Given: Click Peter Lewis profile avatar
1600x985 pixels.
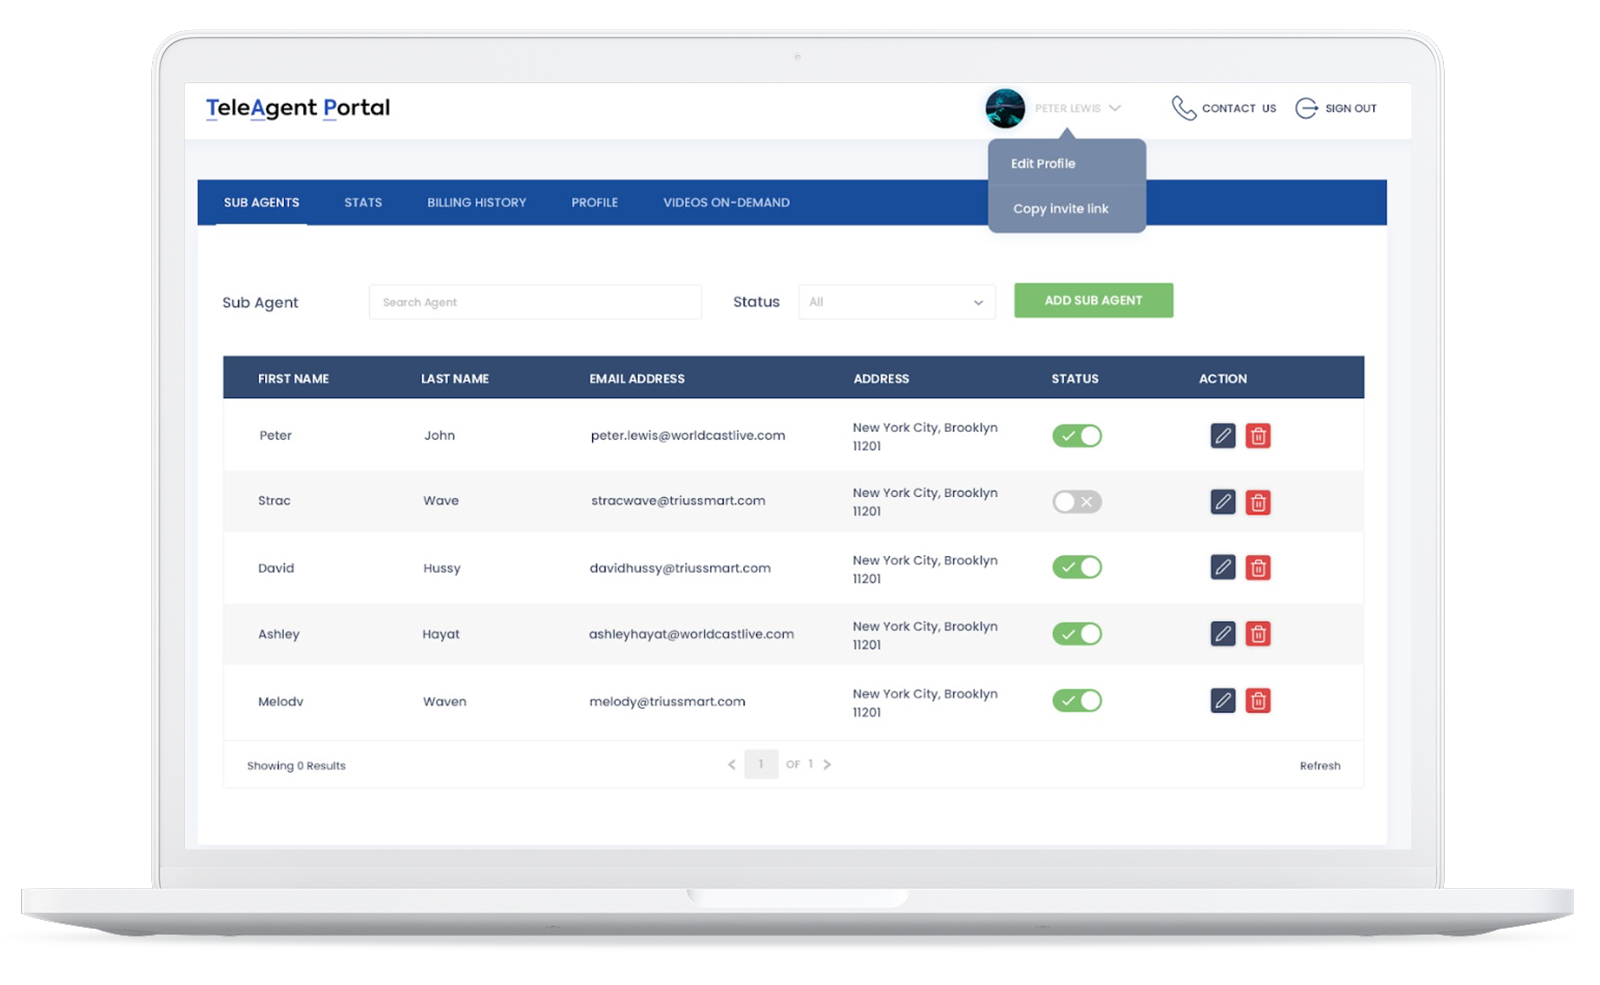Looking at the screenshot, I should [x=1005, y=108].
